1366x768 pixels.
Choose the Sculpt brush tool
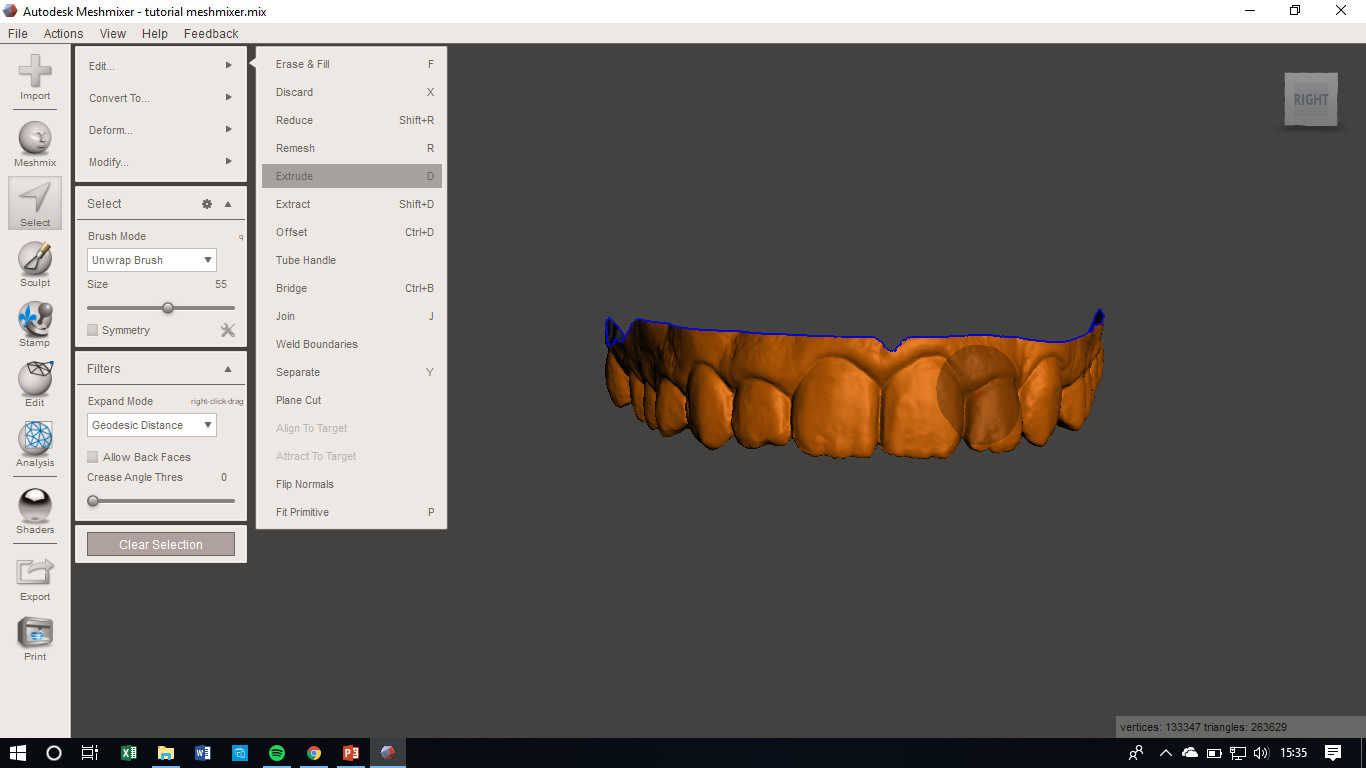click(35, 264)
